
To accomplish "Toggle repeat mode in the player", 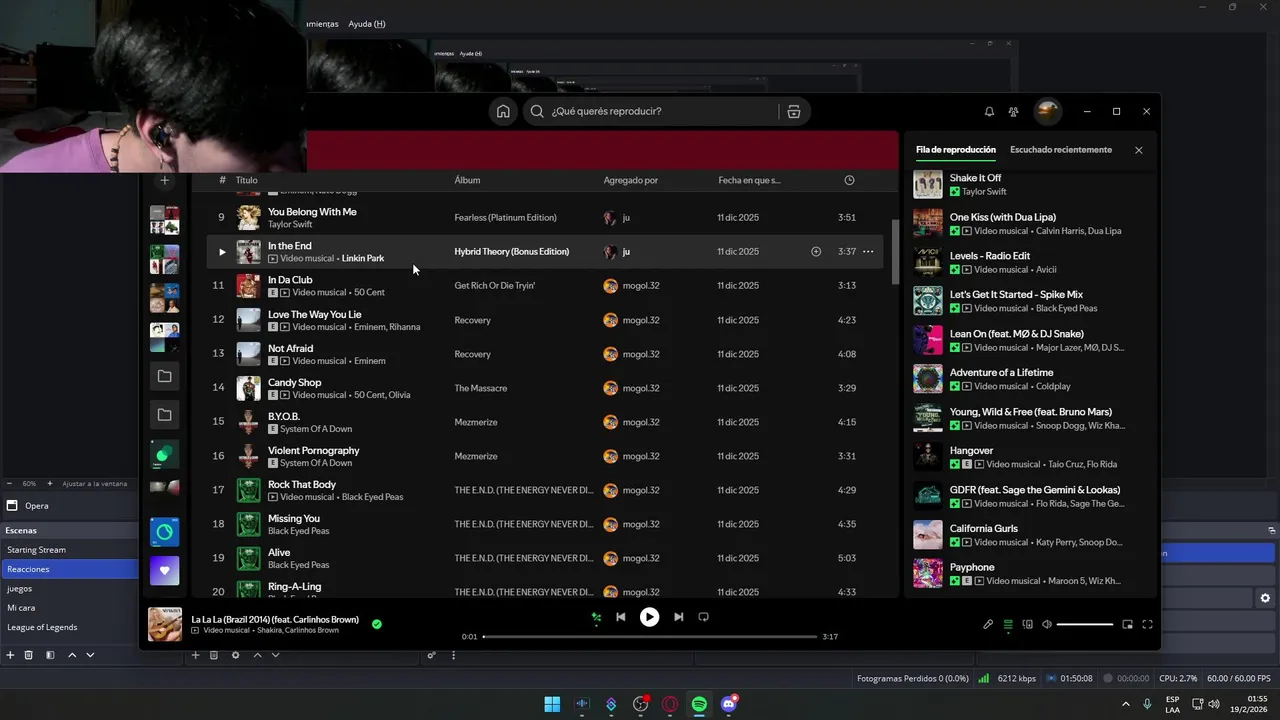I will [x=703, y=617].
